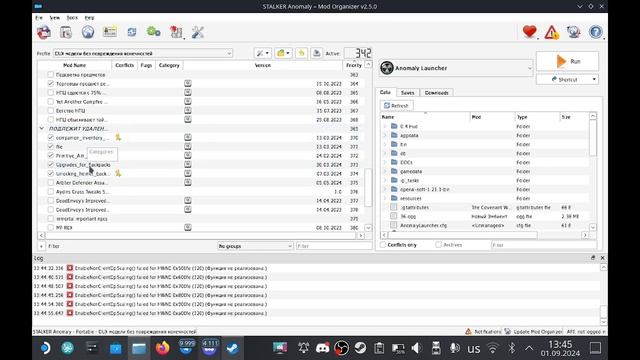
Task: Open Firefox from the taskbar
Action: [x=162, y=348]
